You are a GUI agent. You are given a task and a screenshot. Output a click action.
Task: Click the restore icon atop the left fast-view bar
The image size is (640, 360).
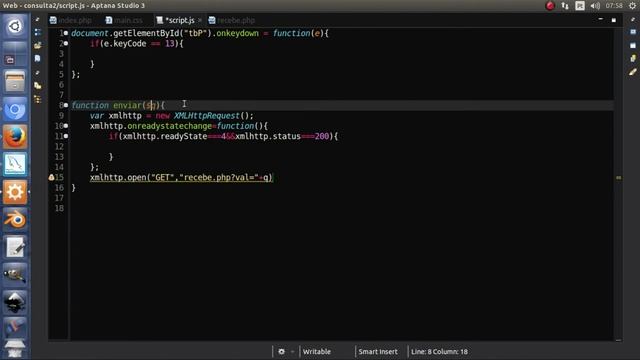pyautogui.click(x=38, y=19)
